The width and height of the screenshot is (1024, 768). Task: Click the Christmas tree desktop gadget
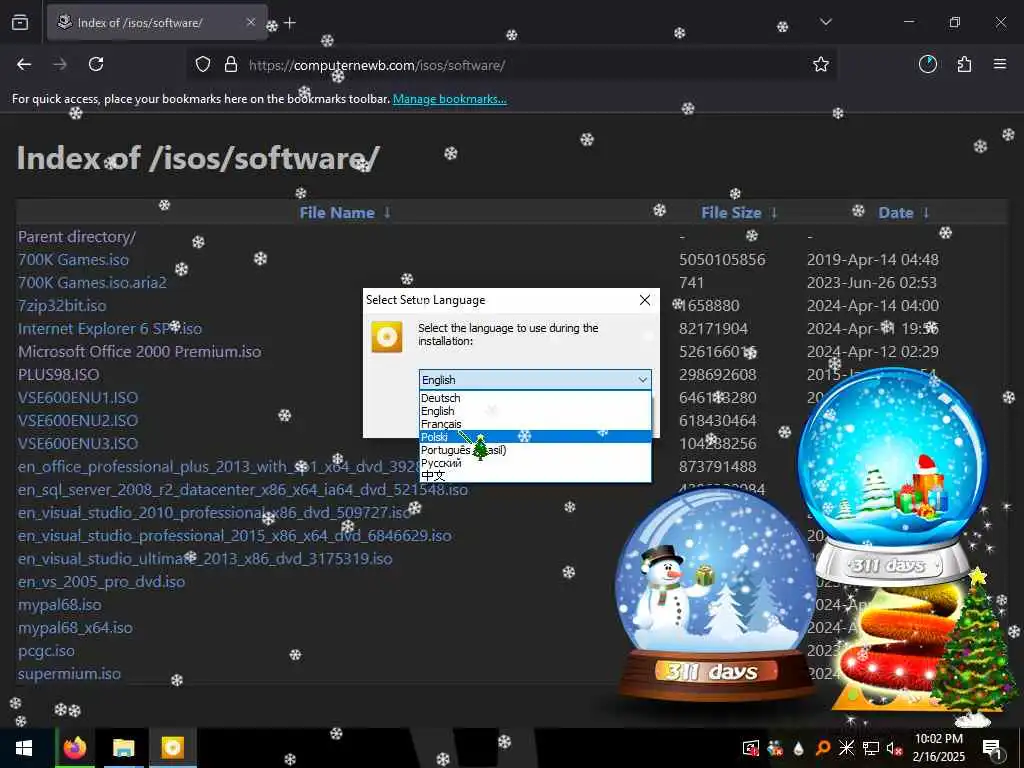coord(975,647)
